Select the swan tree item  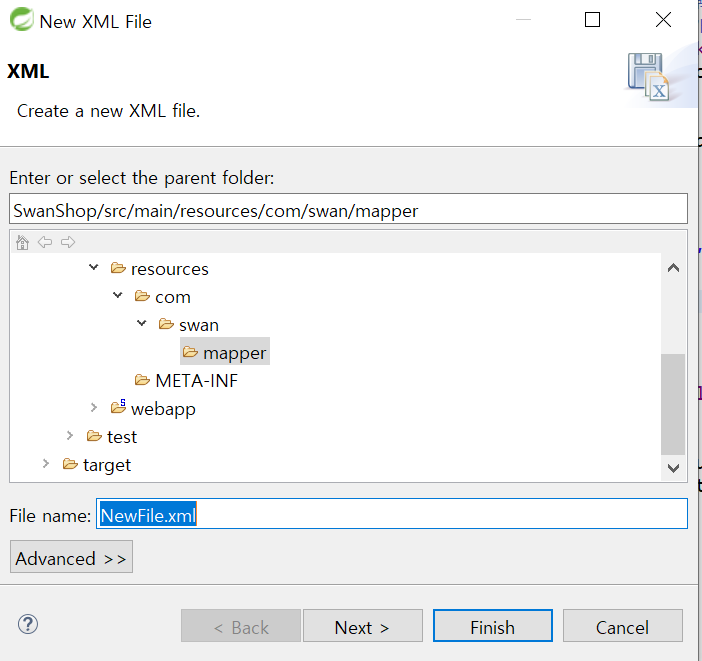click(199, 325)
